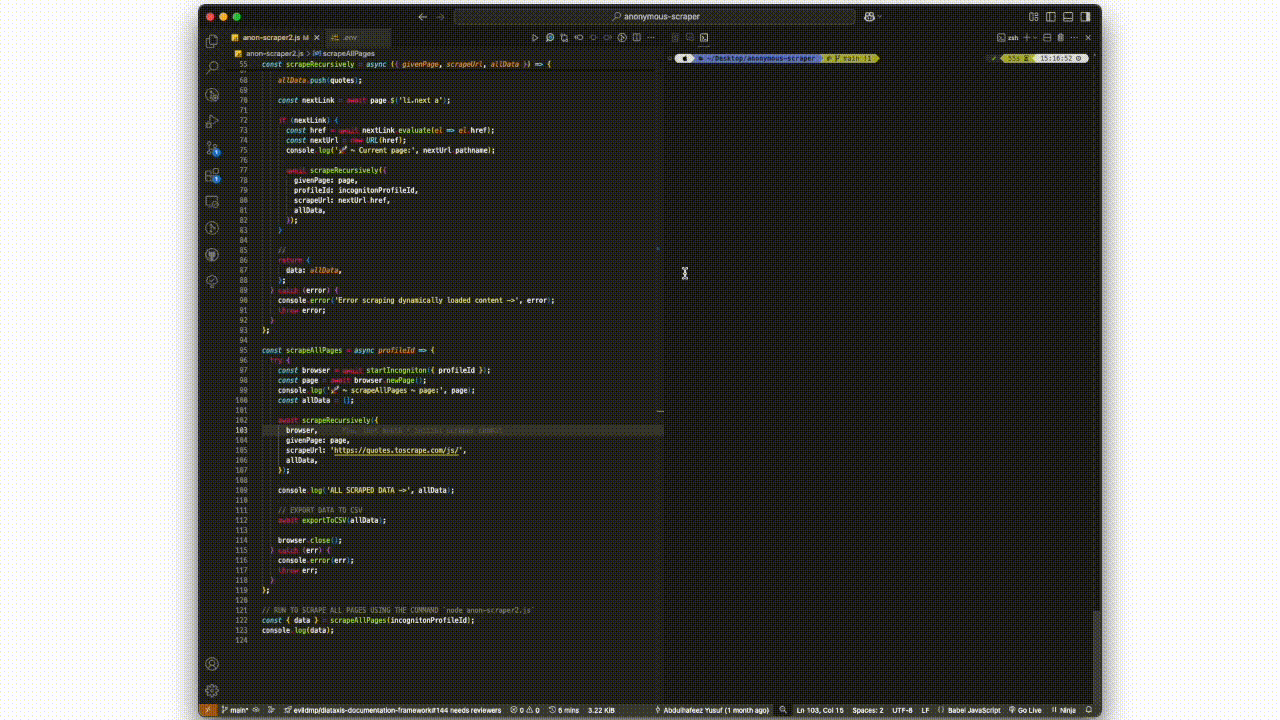The image size is (1280, 720).
Task: Open the Accounts menu icon
Action: [x=212, y=664]
